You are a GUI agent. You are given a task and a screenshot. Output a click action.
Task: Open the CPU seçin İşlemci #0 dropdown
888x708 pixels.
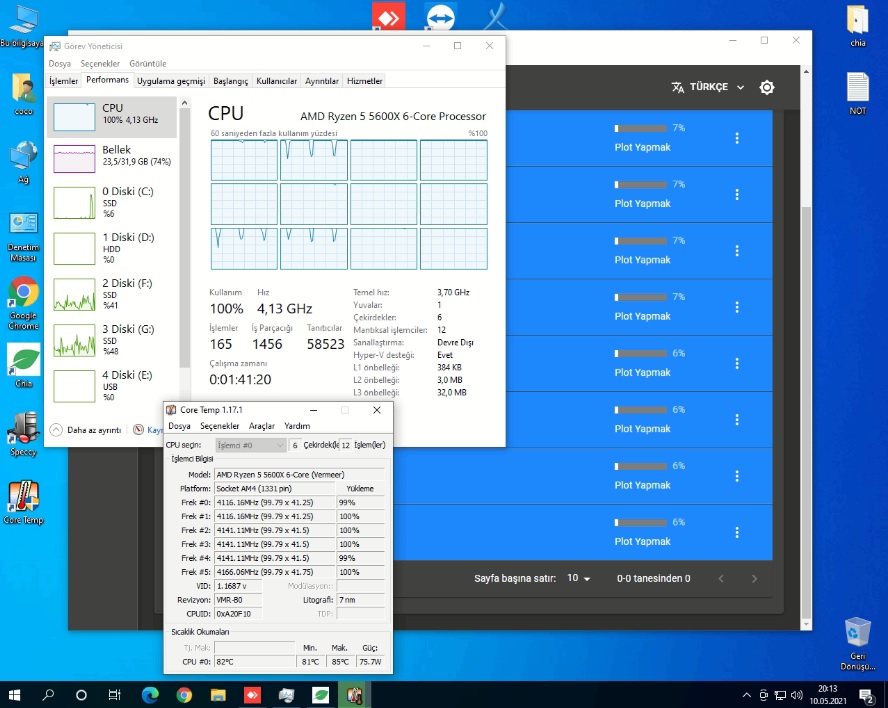[250, 445]
